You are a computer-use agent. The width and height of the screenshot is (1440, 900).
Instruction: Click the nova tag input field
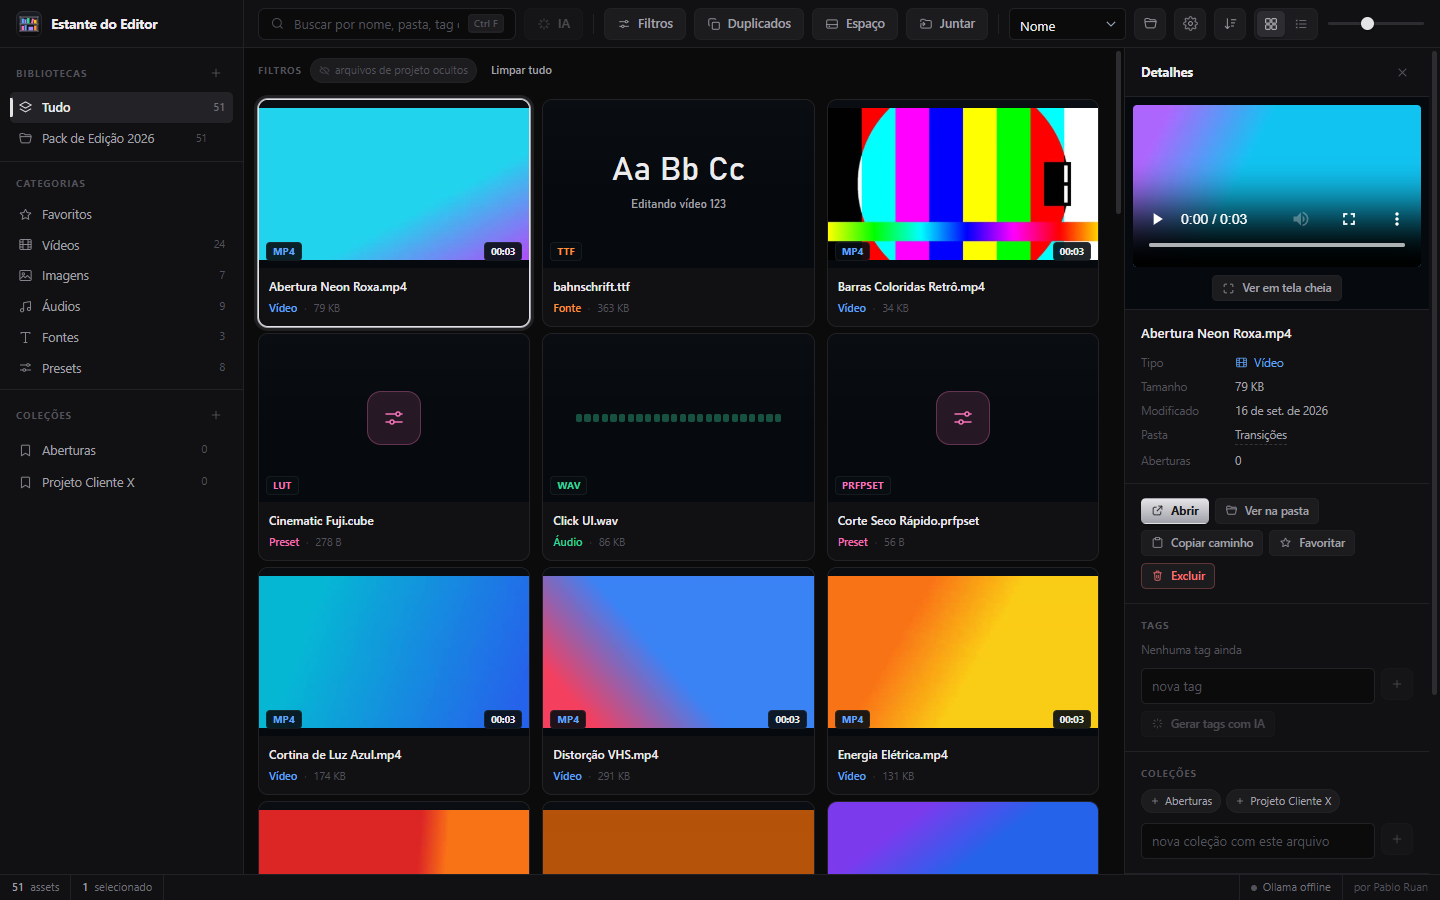pos(1258,686)
